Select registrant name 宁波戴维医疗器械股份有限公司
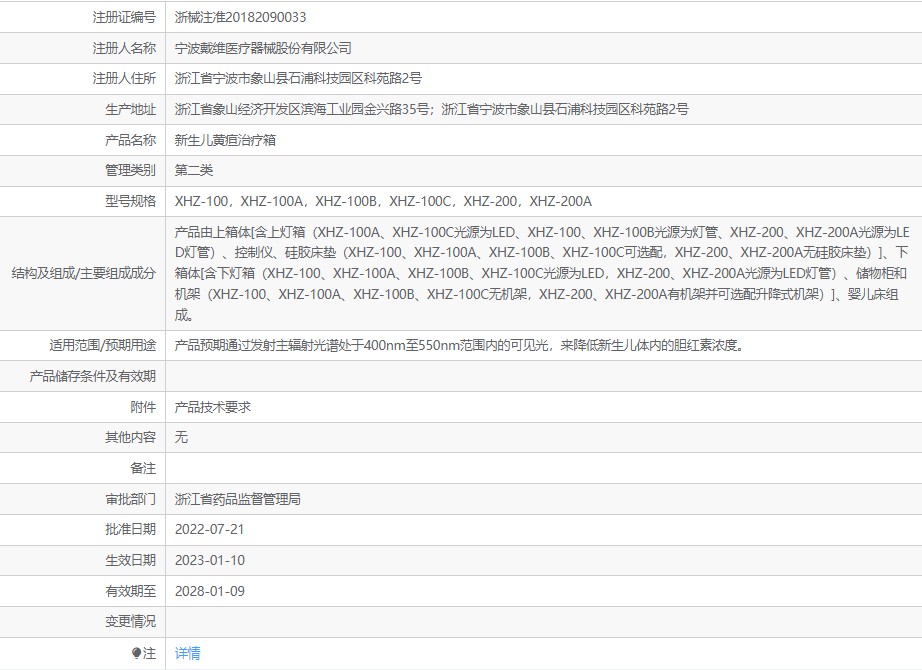 pyautogui.click(x=263, y=48)
